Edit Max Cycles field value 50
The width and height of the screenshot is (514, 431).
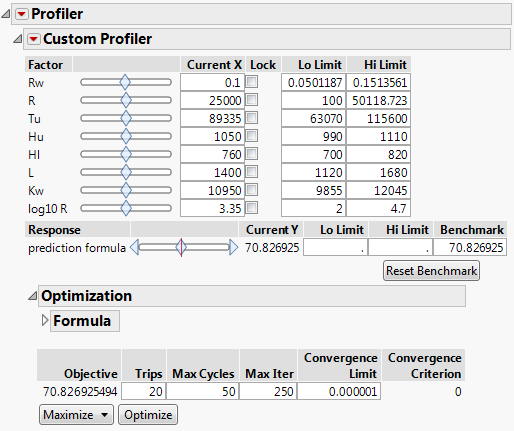pos(203,391)
